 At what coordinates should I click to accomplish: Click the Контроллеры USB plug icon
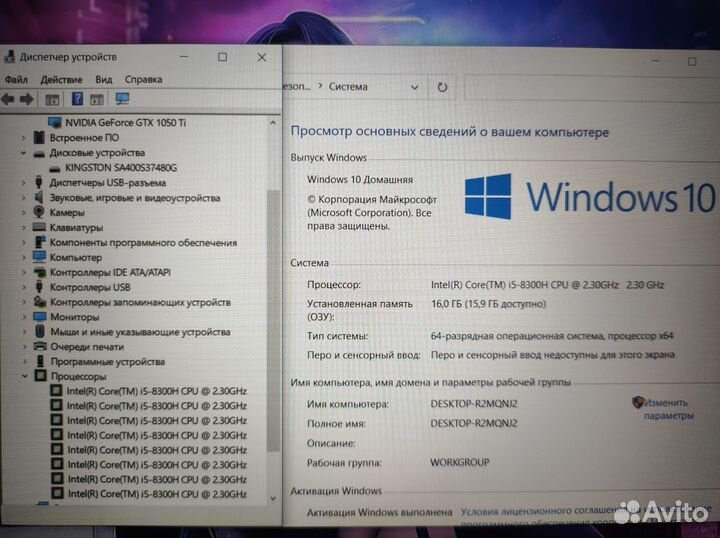(x=39, y=287)
